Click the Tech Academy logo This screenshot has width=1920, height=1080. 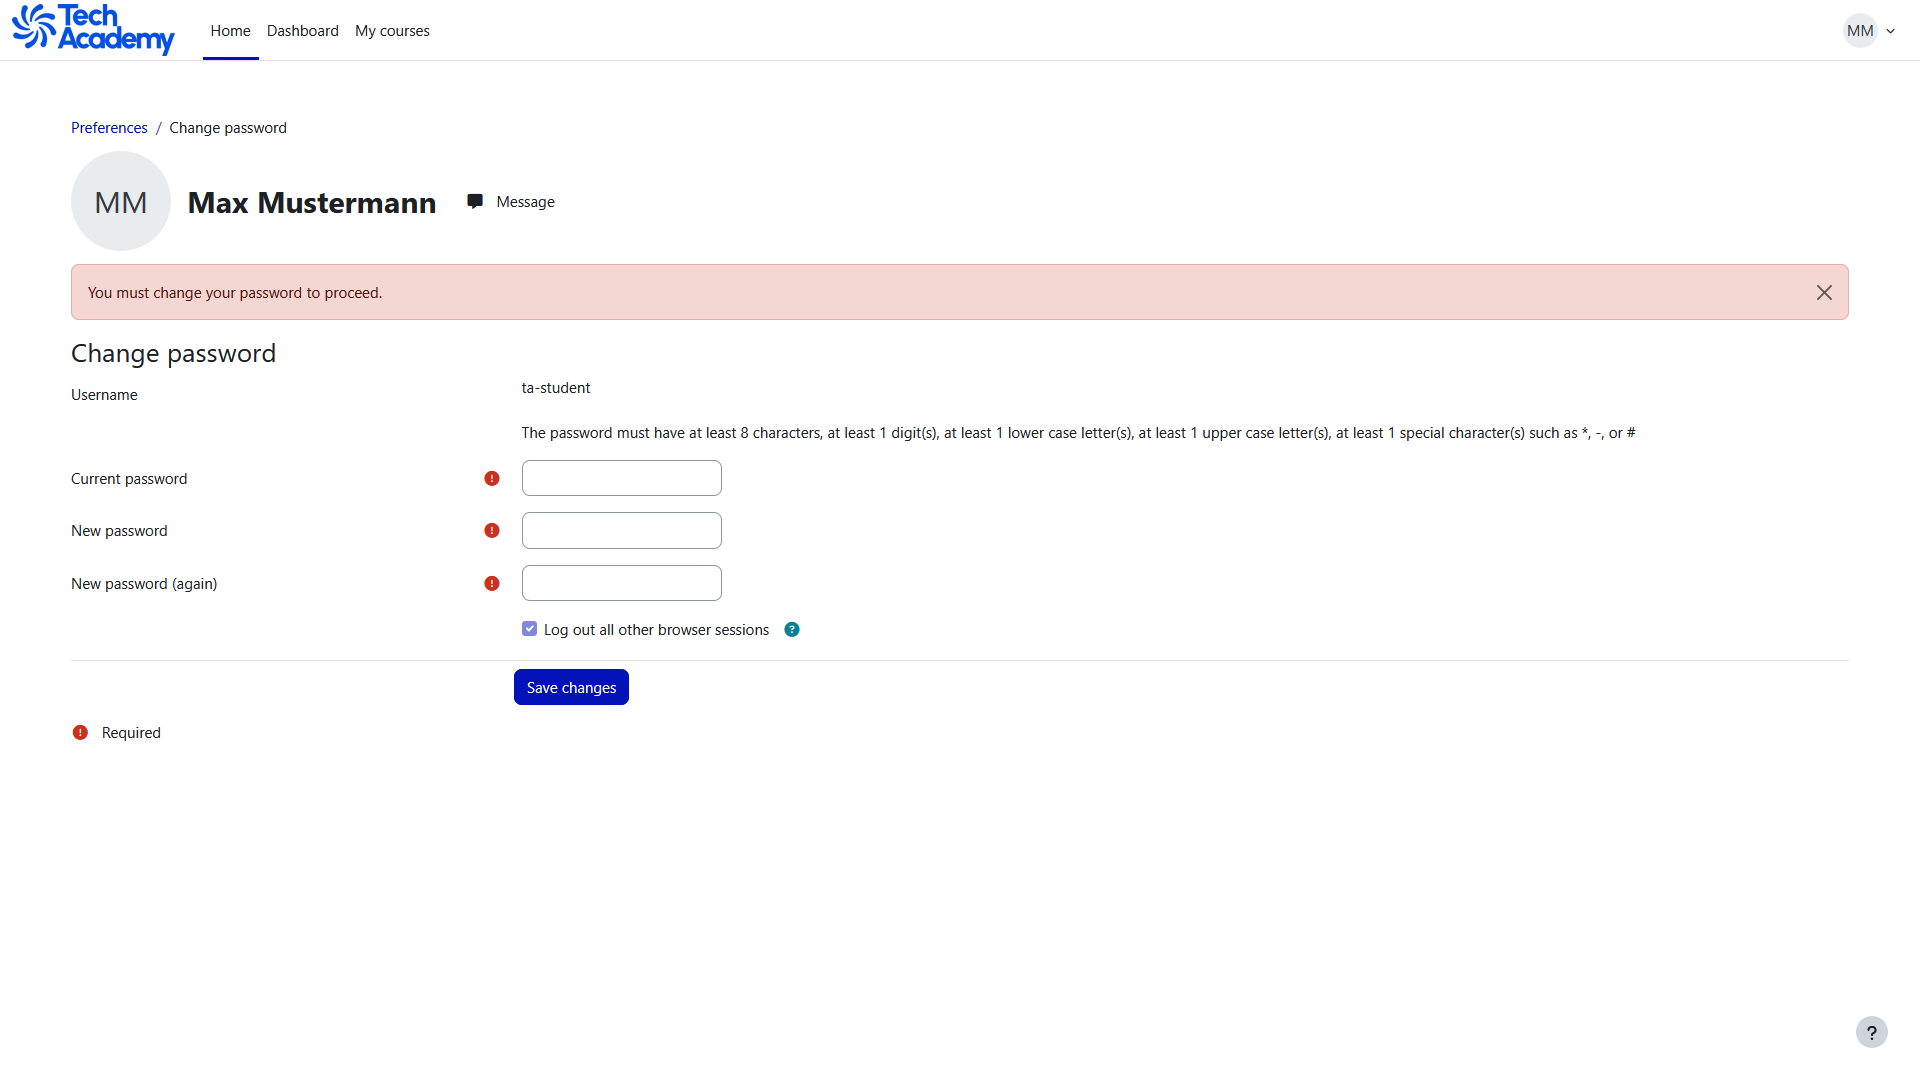coord(93,29)
